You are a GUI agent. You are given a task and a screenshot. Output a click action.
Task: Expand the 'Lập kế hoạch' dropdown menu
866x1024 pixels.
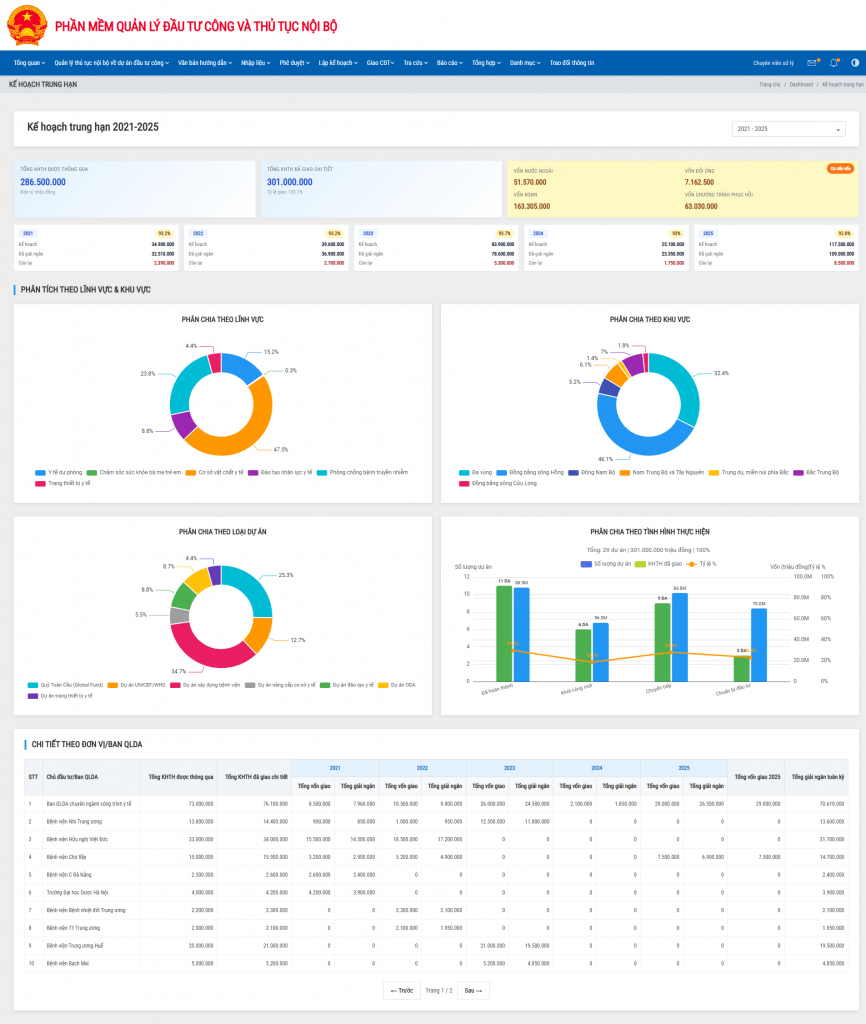pos(337,63)
